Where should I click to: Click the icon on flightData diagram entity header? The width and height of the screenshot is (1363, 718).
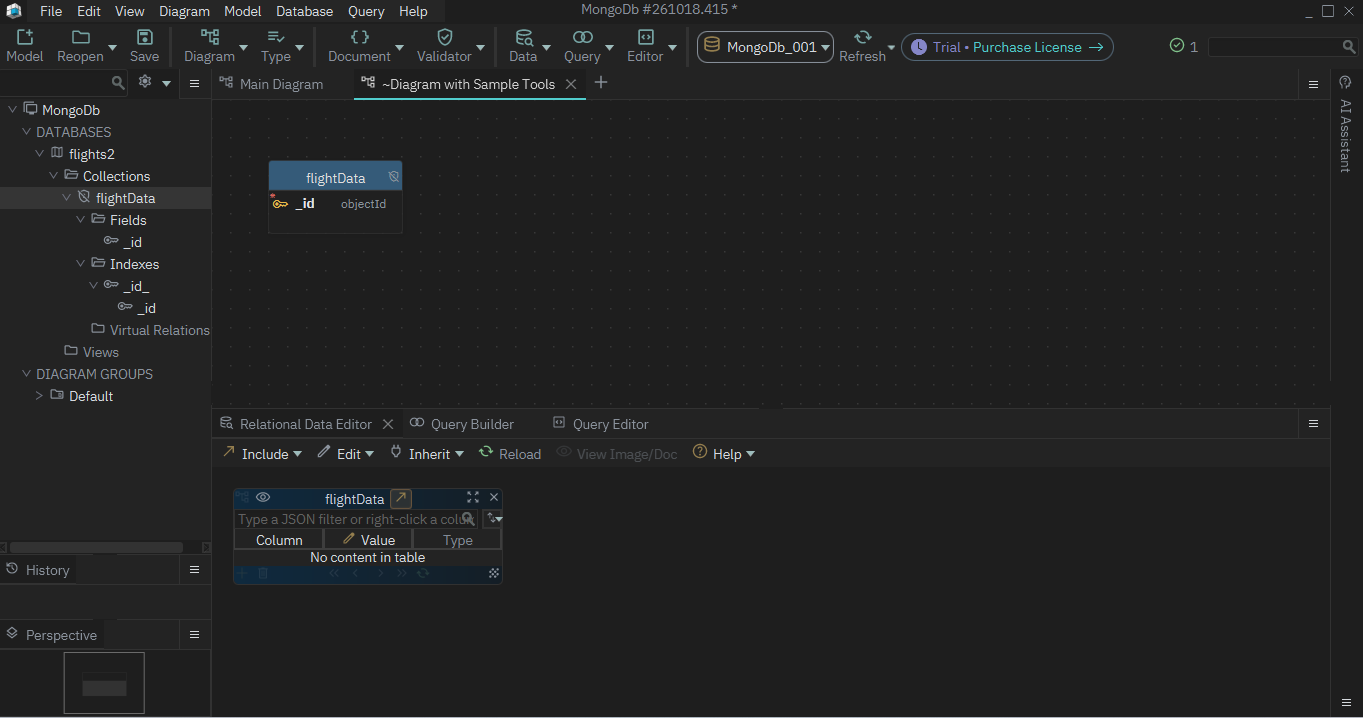(x=394, y=176)
